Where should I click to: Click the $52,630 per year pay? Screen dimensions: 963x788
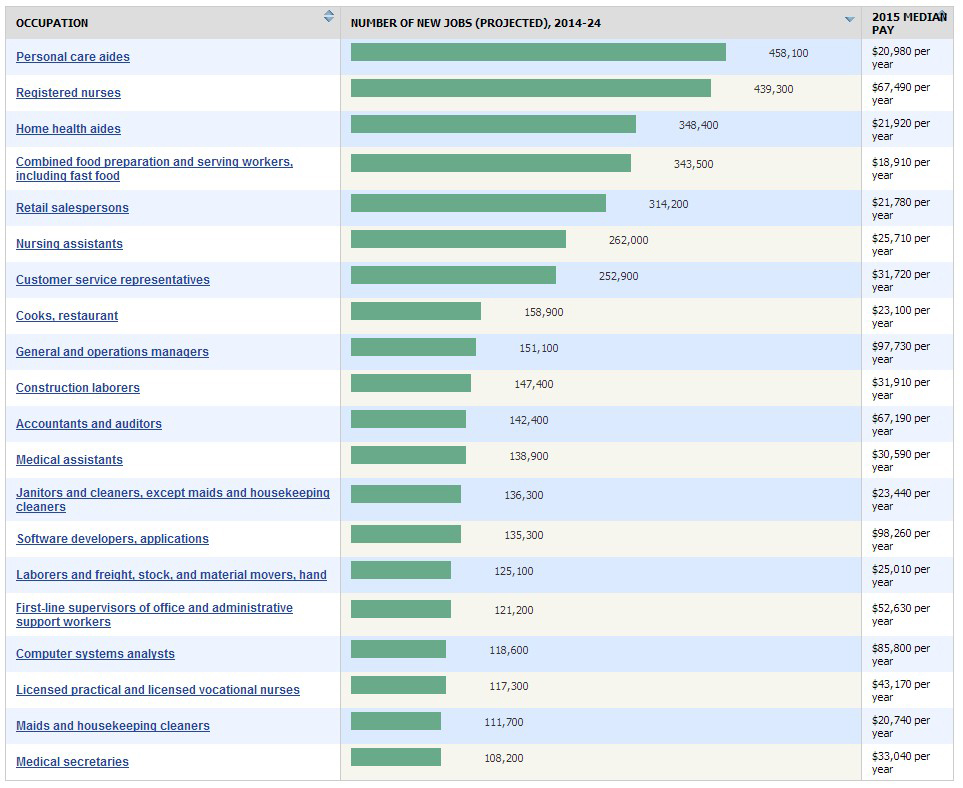(x=900, y=615)
